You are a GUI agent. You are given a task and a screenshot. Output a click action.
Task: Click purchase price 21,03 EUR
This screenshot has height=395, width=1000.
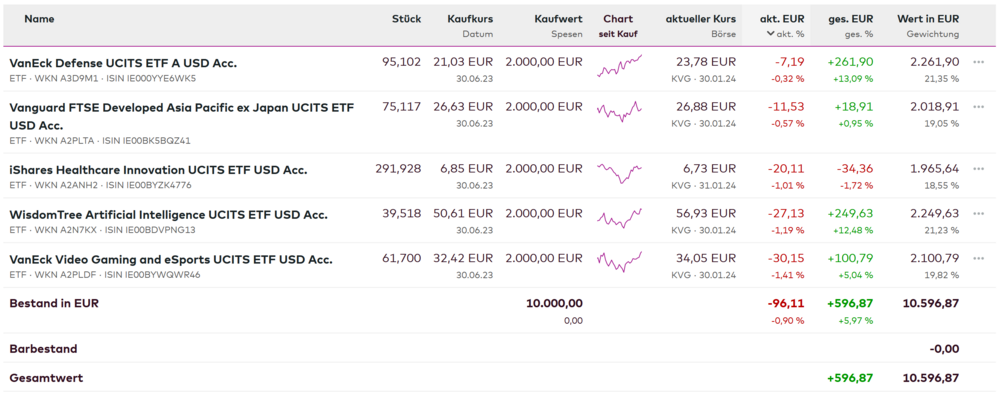[464, 63]
